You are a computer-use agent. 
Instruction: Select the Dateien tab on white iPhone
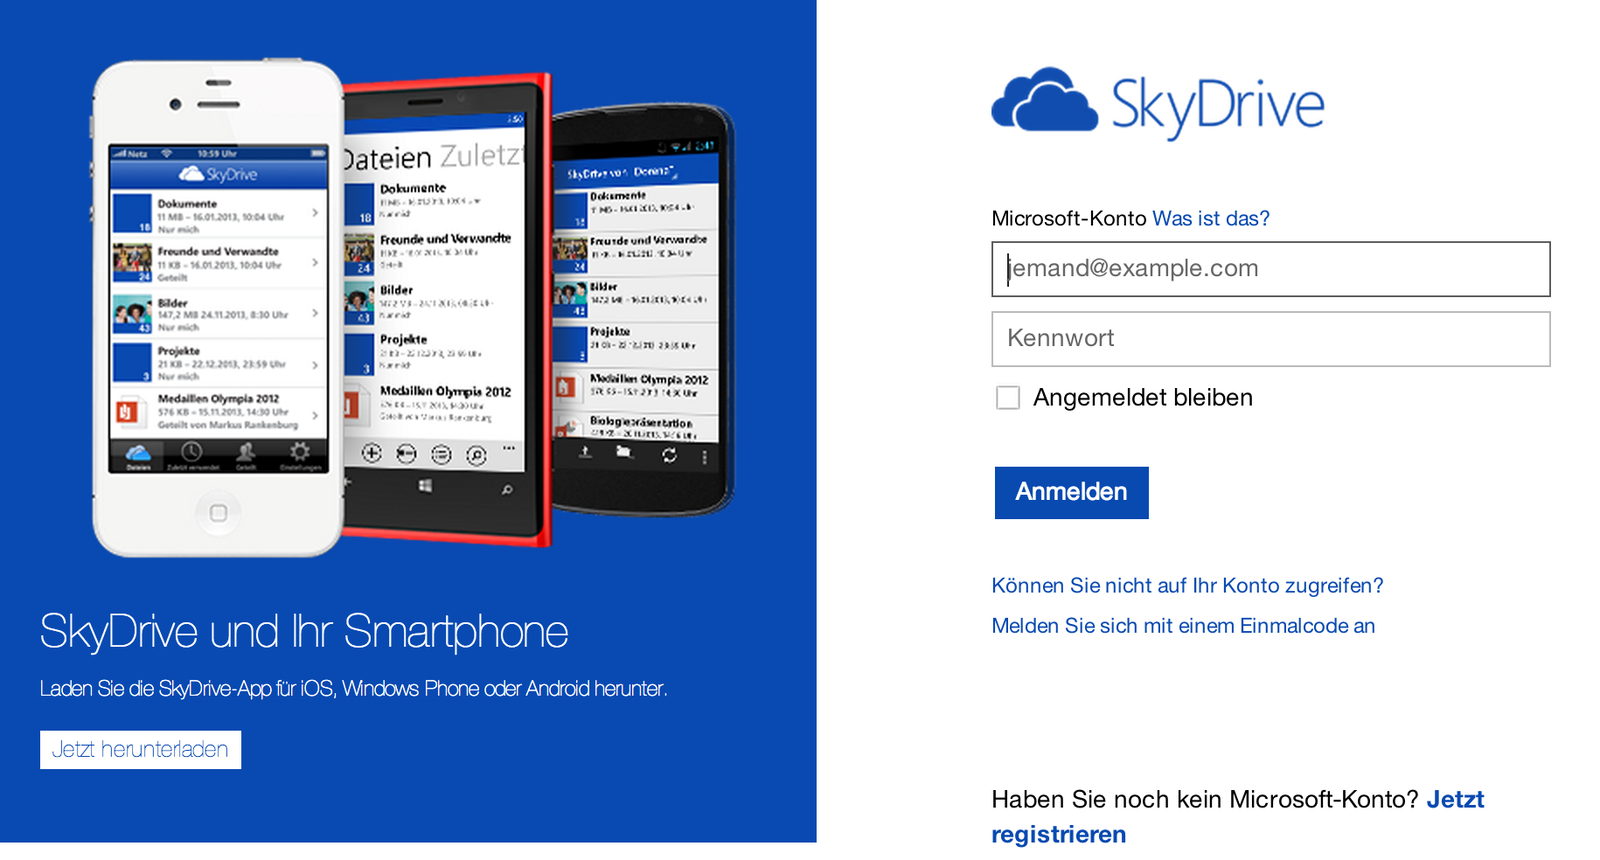coord(138,455)
